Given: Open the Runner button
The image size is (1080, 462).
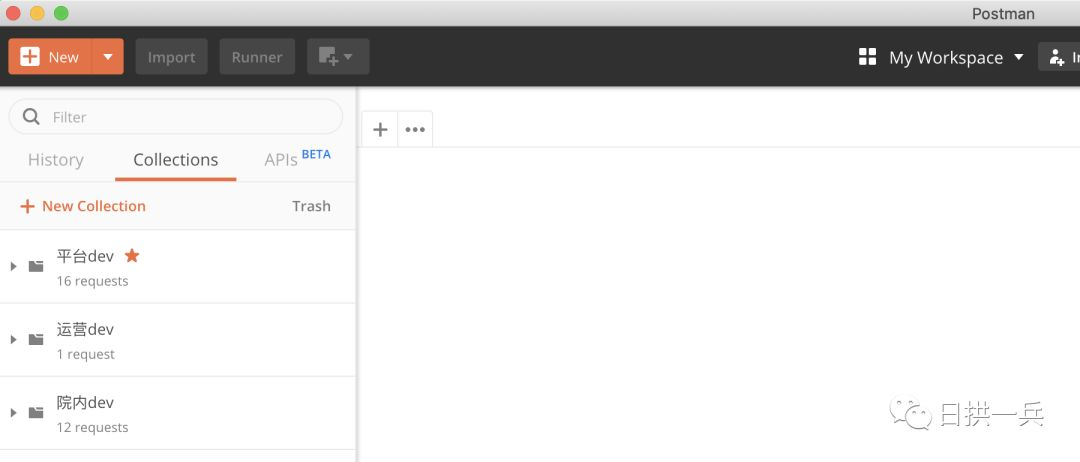Looking at the screenshot, I should pyautogui.click(x=257, y=57).
